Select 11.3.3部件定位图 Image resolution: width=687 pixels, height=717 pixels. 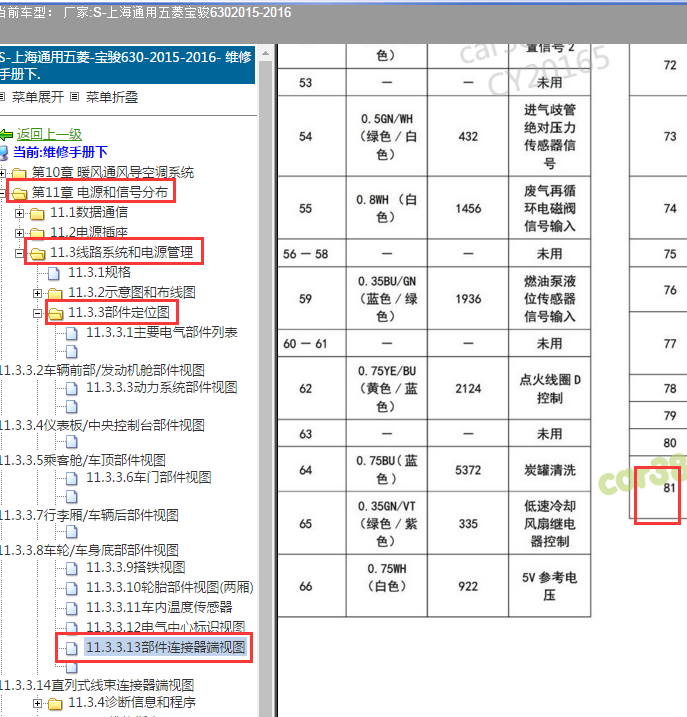119,312
